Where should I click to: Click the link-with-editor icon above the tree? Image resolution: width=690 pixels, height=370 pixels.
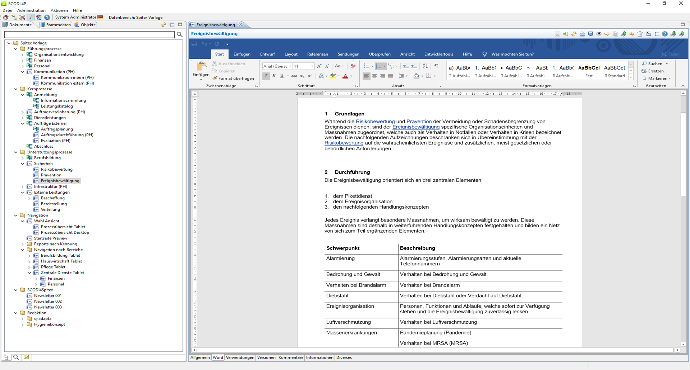click(164, 25)
